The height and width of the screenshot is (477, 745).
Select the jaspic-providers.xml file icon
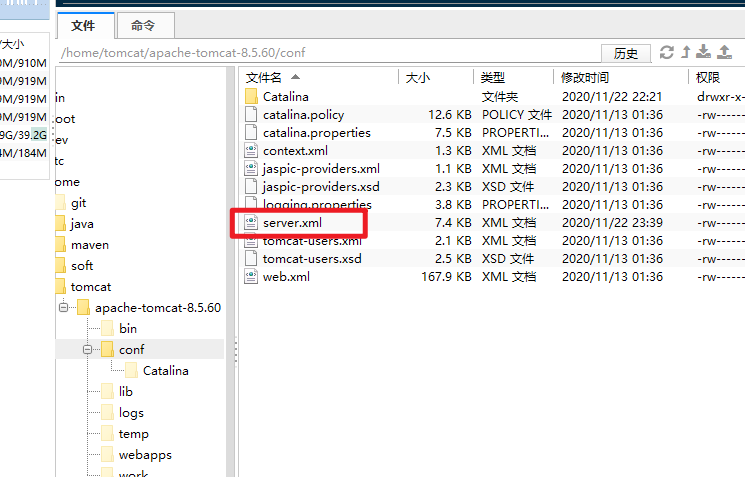point(251,169)
